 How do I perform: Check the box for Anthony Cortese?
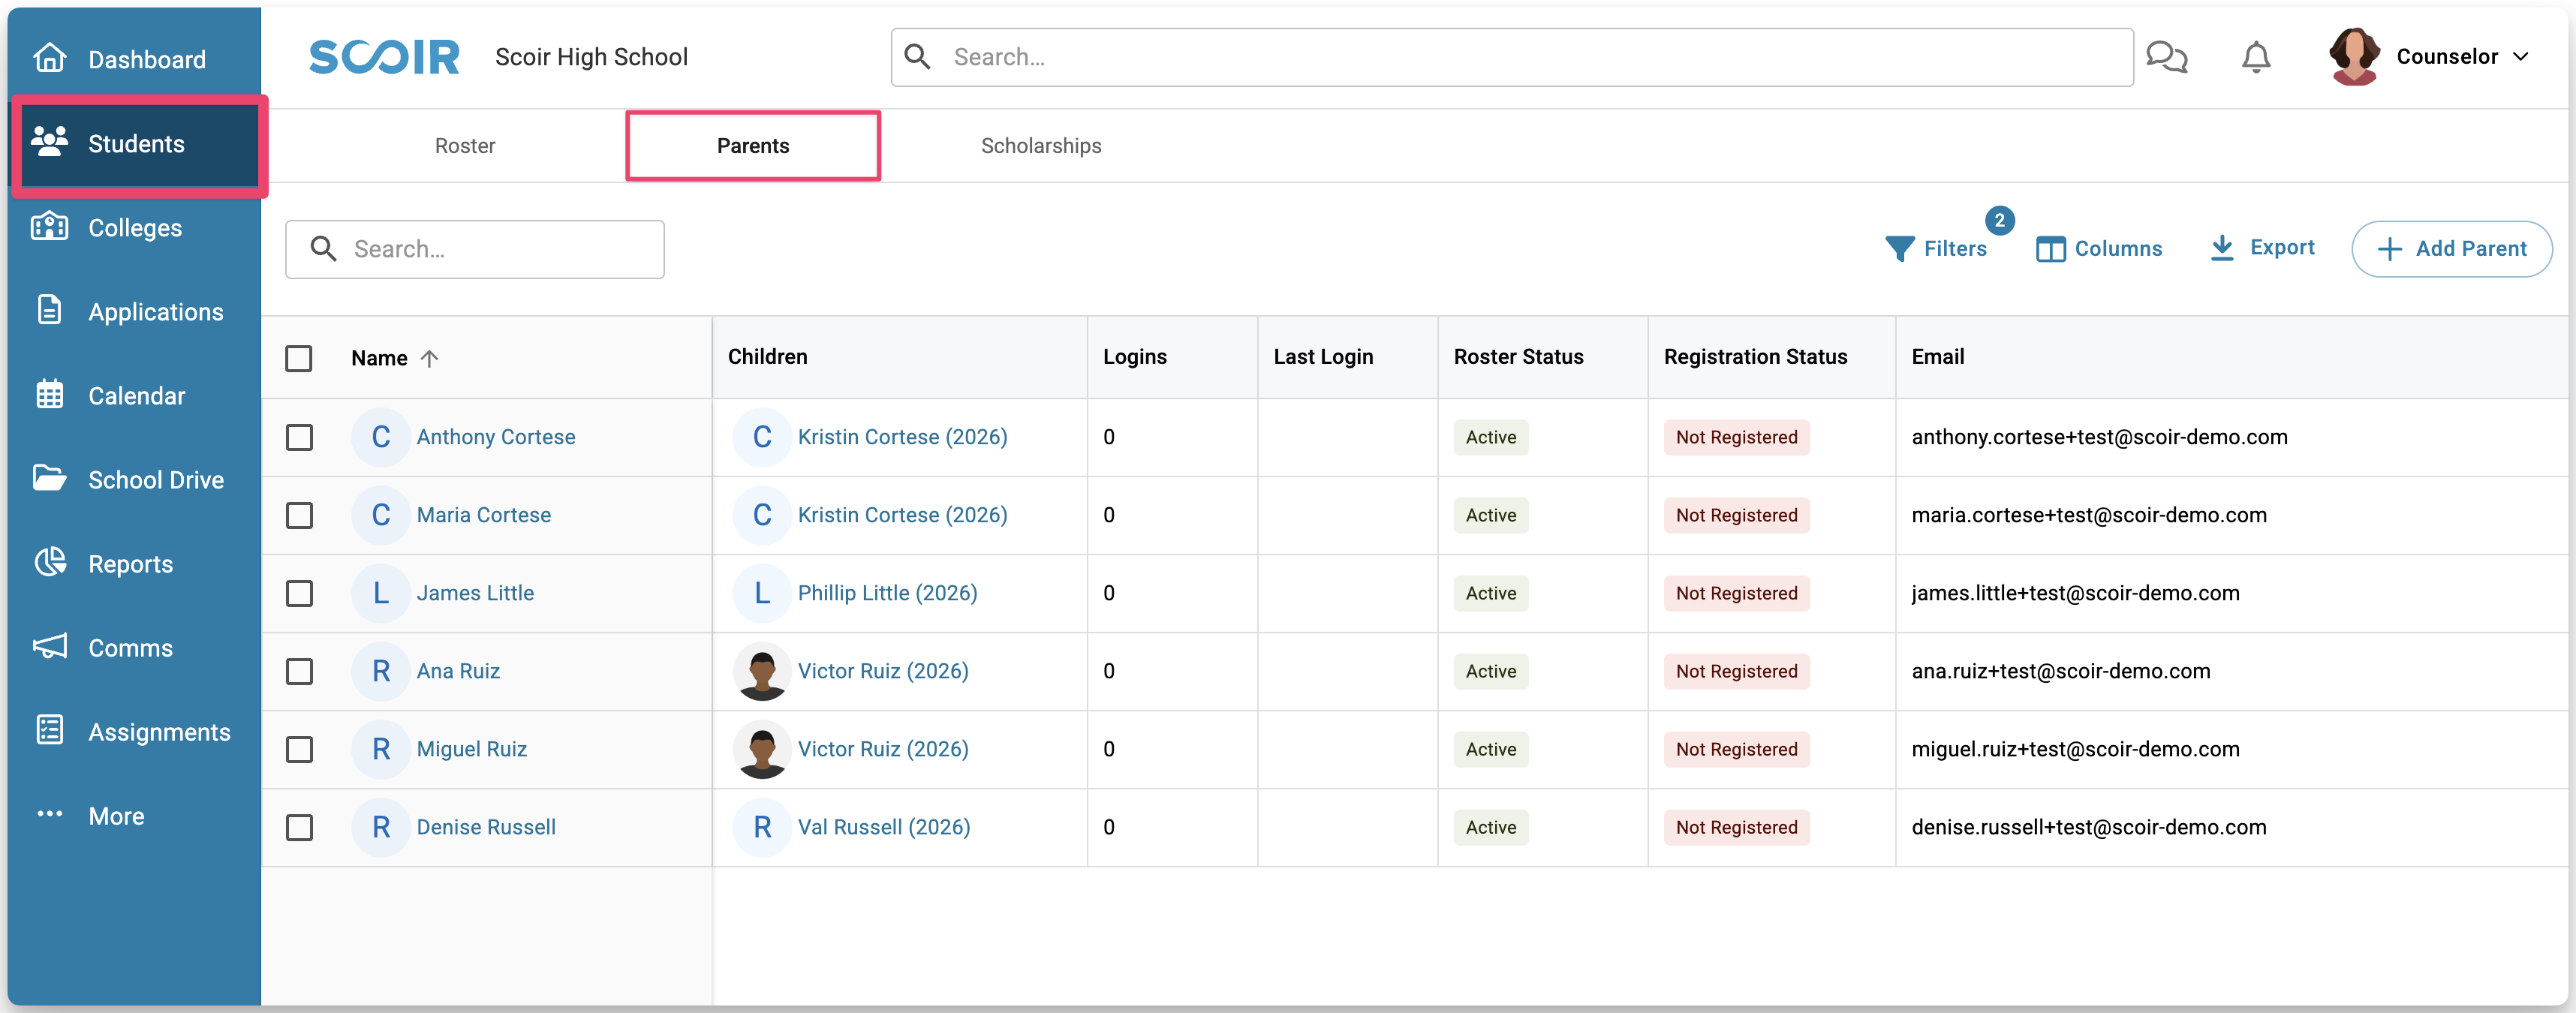[299, 437]
